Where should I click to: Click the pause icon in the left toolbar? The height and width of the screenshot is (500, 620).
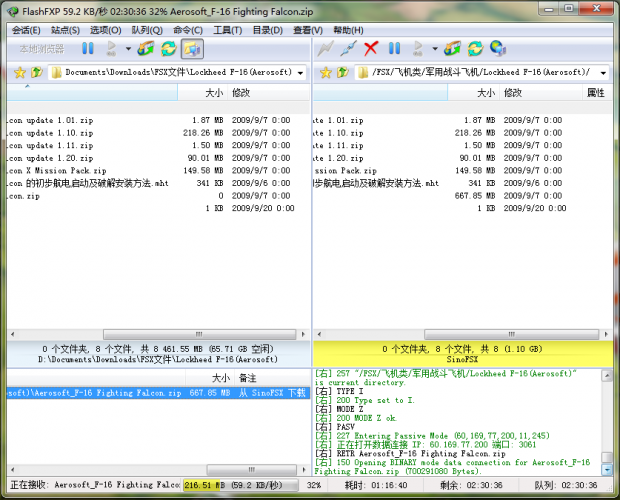(x=88, y=48)
